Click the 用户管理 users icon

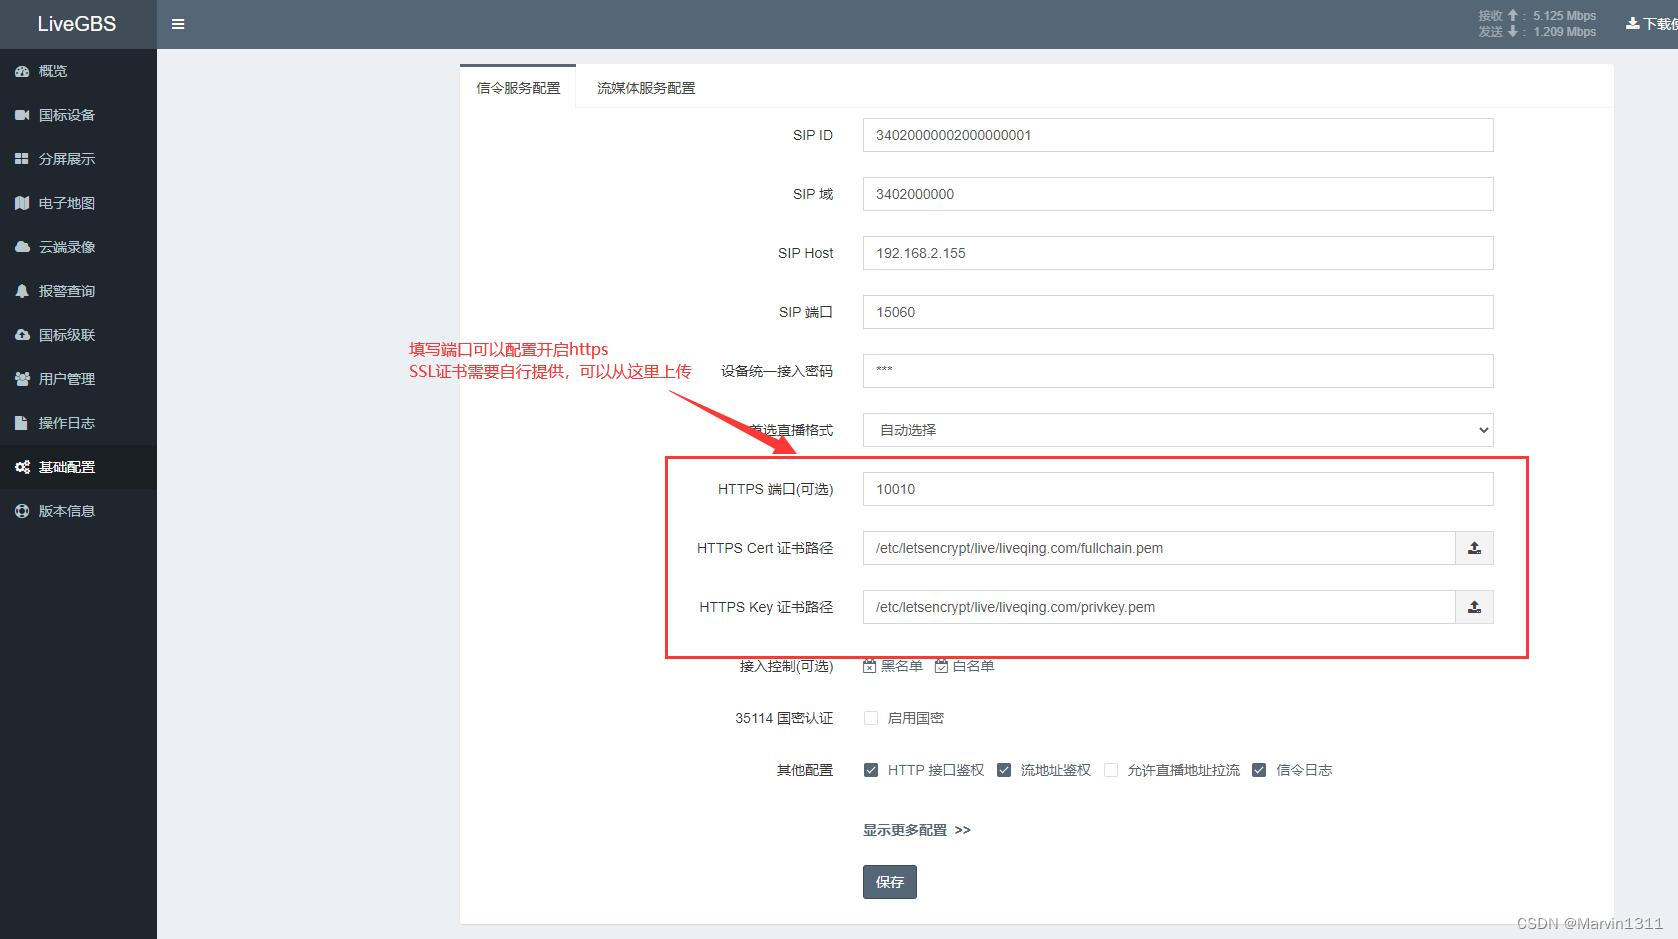tap(22, 379)
